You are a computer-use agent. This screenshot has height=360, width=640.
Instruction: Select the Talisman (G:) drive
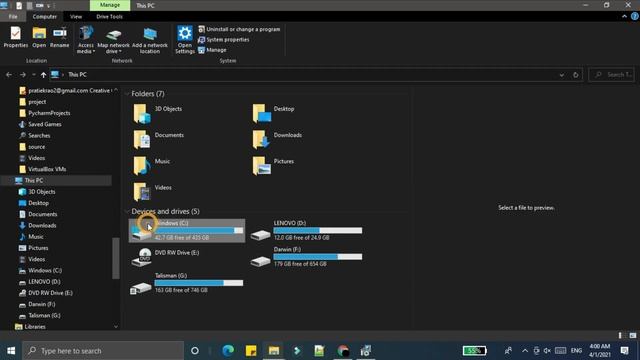coord(187,283)
